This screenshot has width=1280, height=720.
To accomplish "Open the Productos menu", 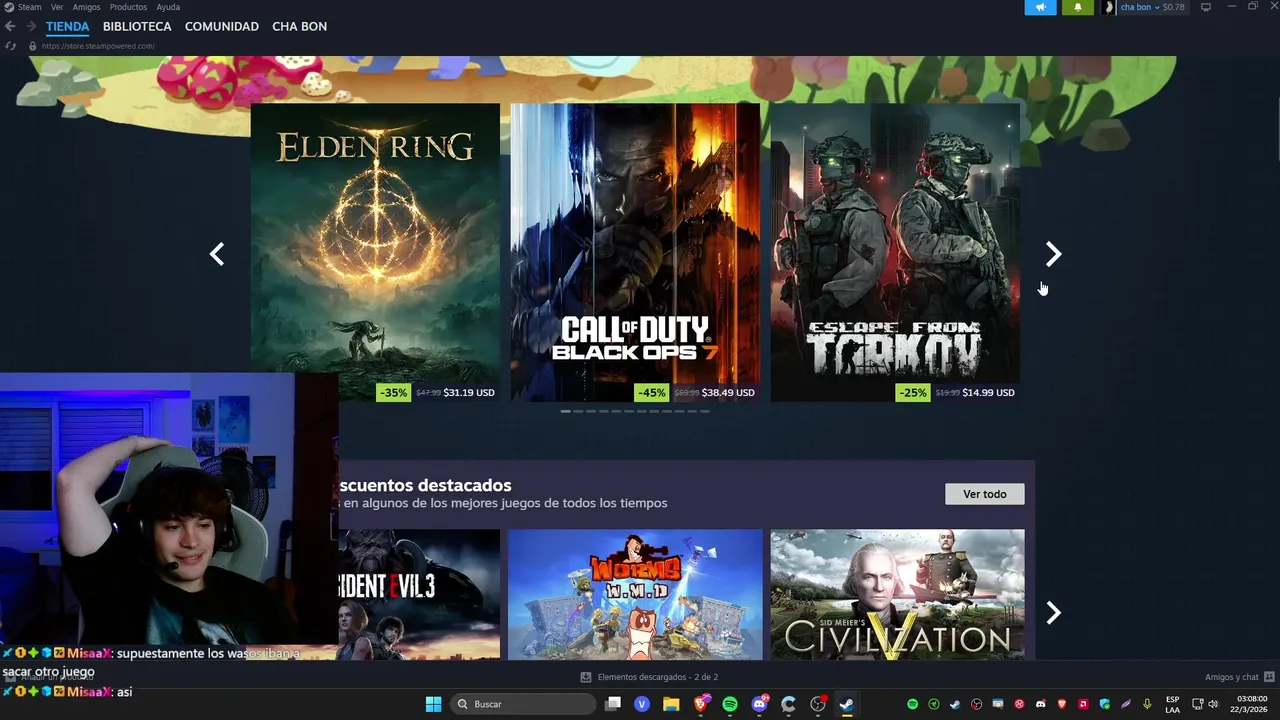I will (x=128, y=7).
